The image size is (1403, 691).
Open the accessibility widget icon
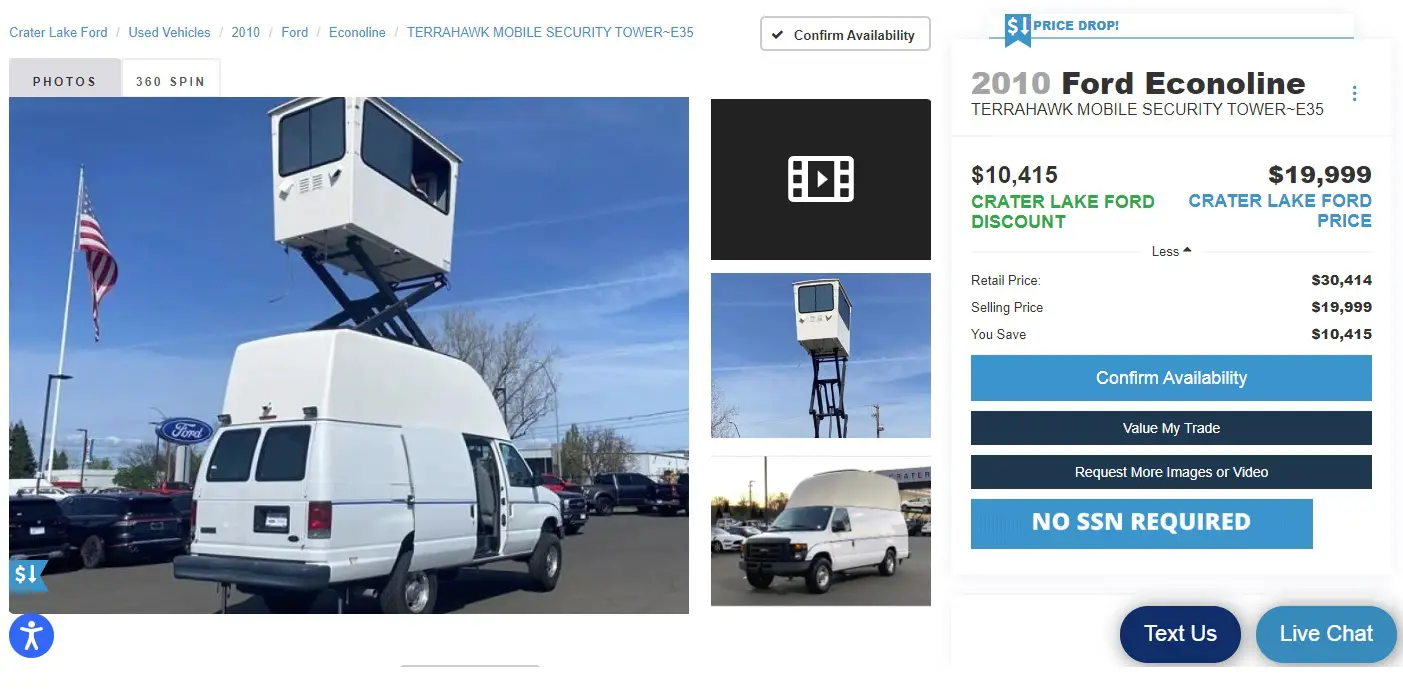(x=31, y=635)
